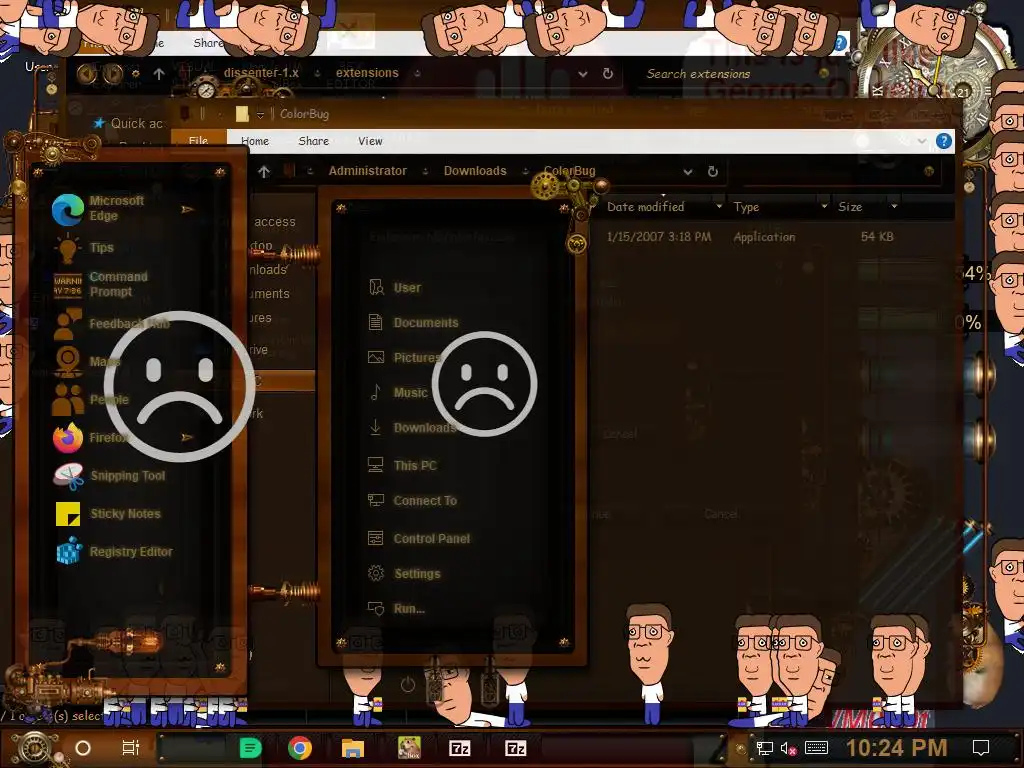Click the first 7z taskbar icon
This screenshot has height=768, width=1024.
click(x=460, y=748)
